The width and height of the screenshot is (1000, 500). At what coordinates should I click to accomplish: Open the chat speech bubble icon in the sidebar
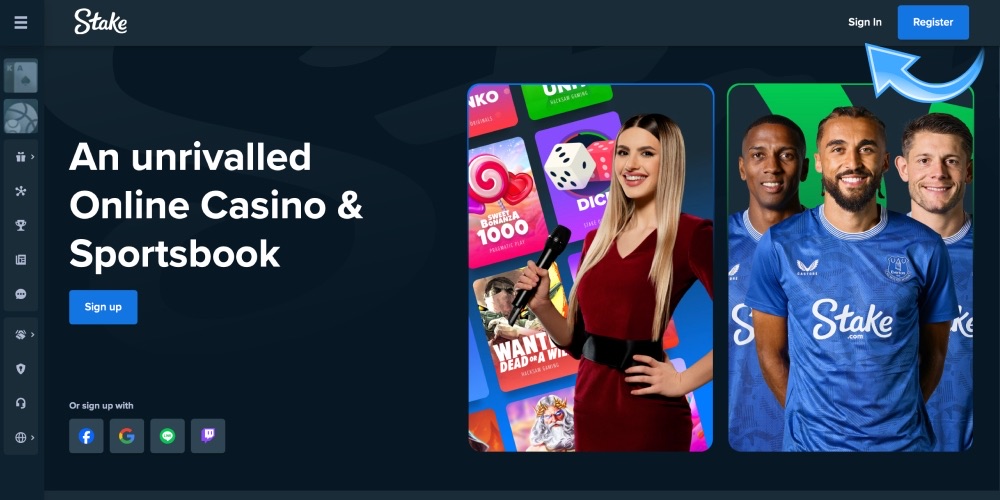pos(20,294)
